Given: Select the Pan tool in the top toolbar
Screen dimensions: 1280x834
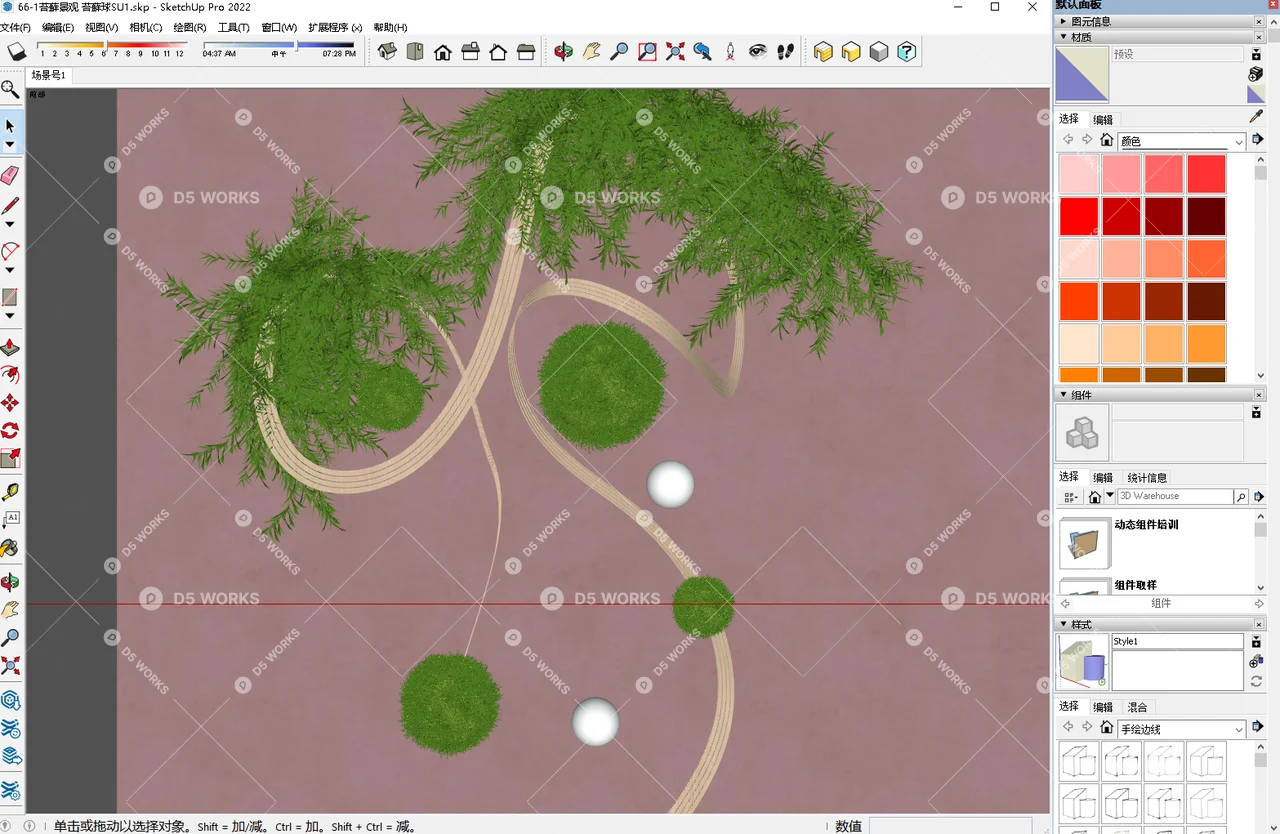Looking at the screenshot, I should pyautogui.click(x=591, y=51).
